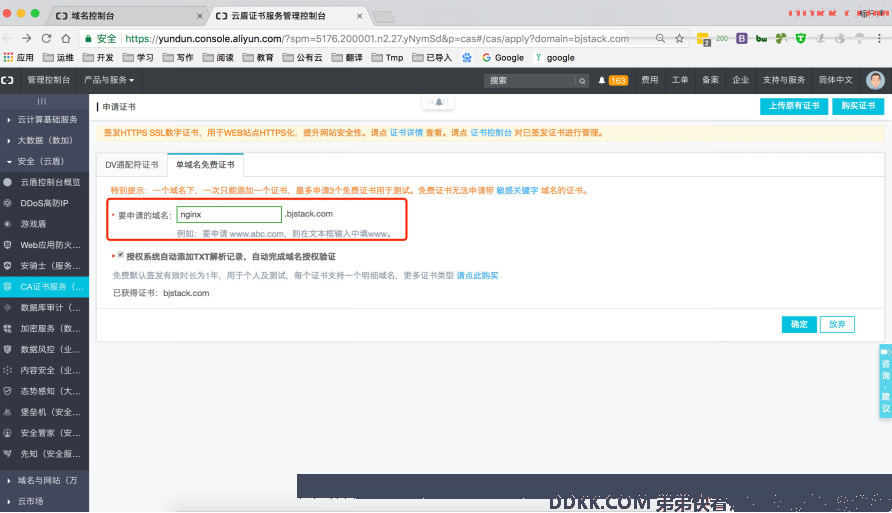Click 上传原有证书 button
The width and height of the screenshot is (892, 513).
coord(794,106)
